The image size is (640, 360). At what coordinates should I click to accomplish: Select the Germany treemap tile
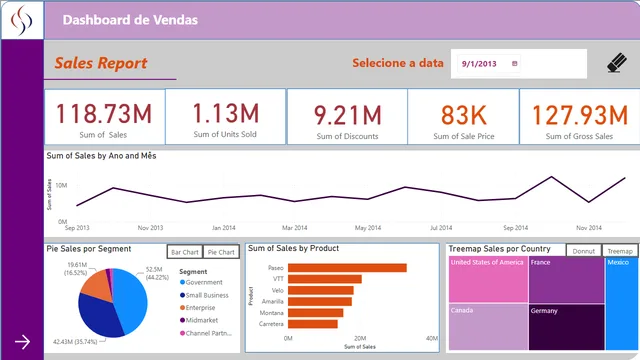pyautogui.click(x=567, y=327)
